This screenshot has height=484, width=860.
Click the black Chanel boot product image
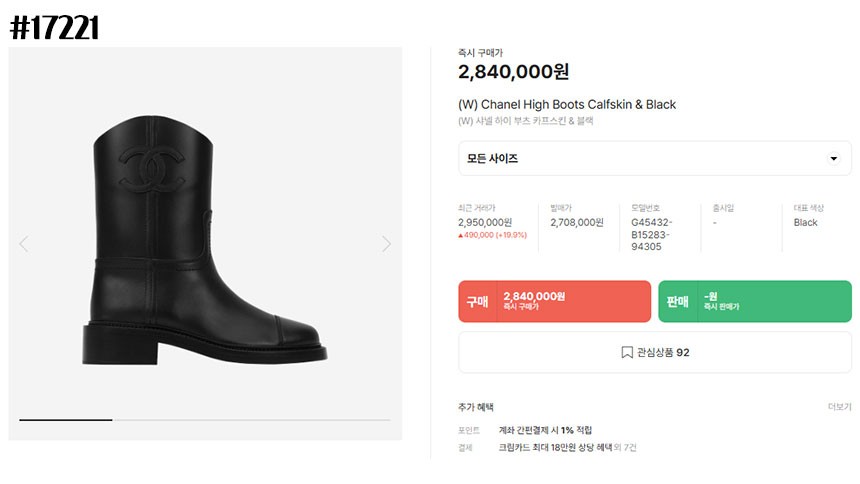tap(205, 240)
